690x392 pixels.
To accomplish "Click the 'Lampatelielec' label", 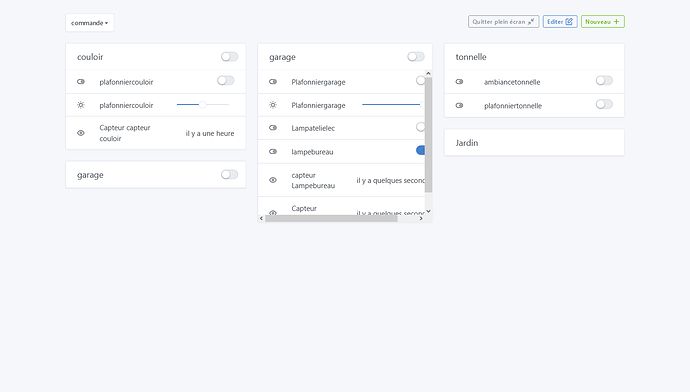I will click(x=313, y=128).
